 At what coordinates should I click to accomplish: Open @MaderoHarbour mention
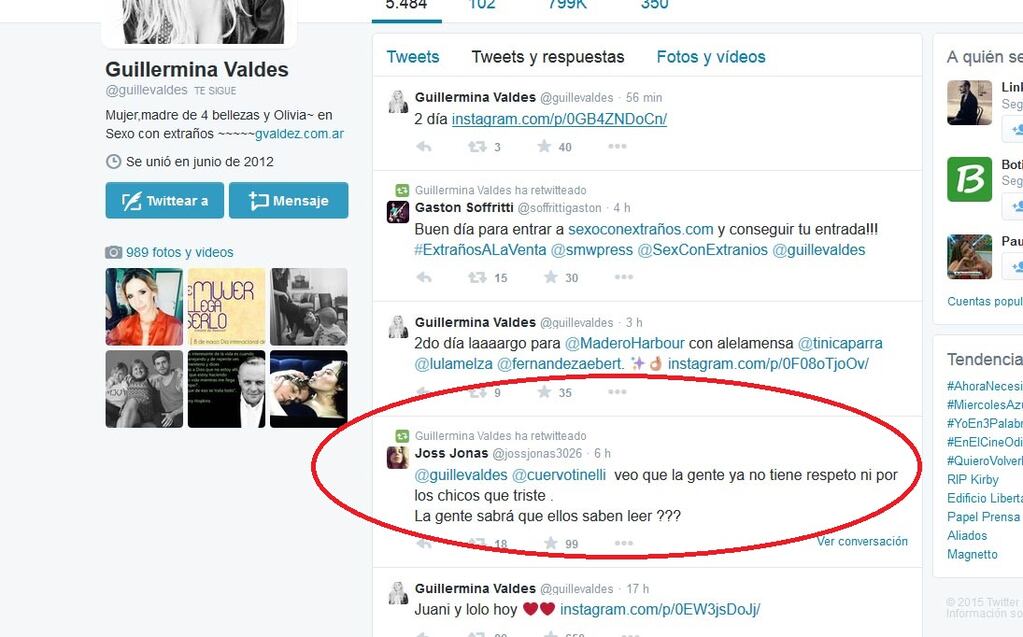(x=625, y=343)
